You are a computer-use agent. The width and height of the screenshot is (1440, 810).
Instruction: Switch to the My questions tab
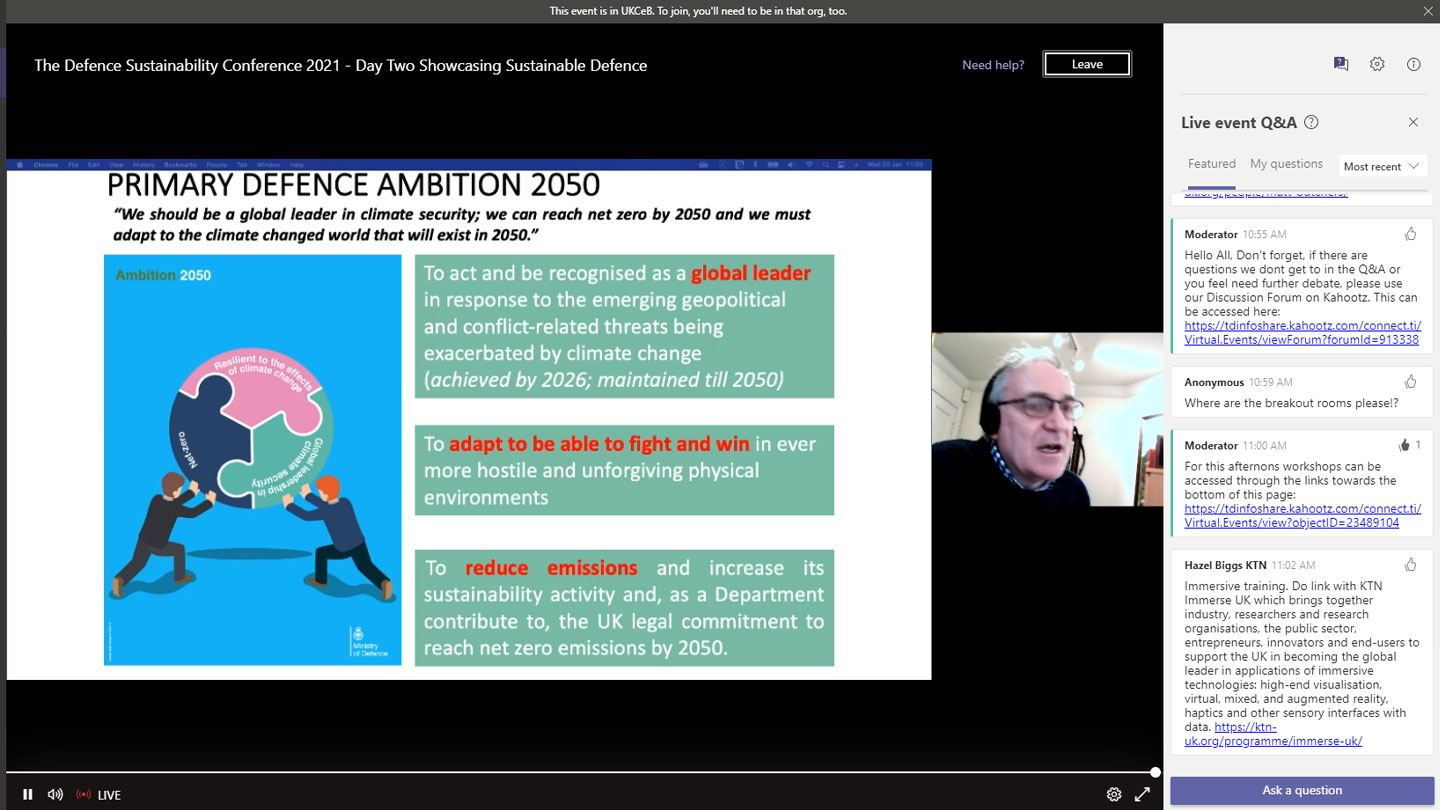coord(1286,164)
